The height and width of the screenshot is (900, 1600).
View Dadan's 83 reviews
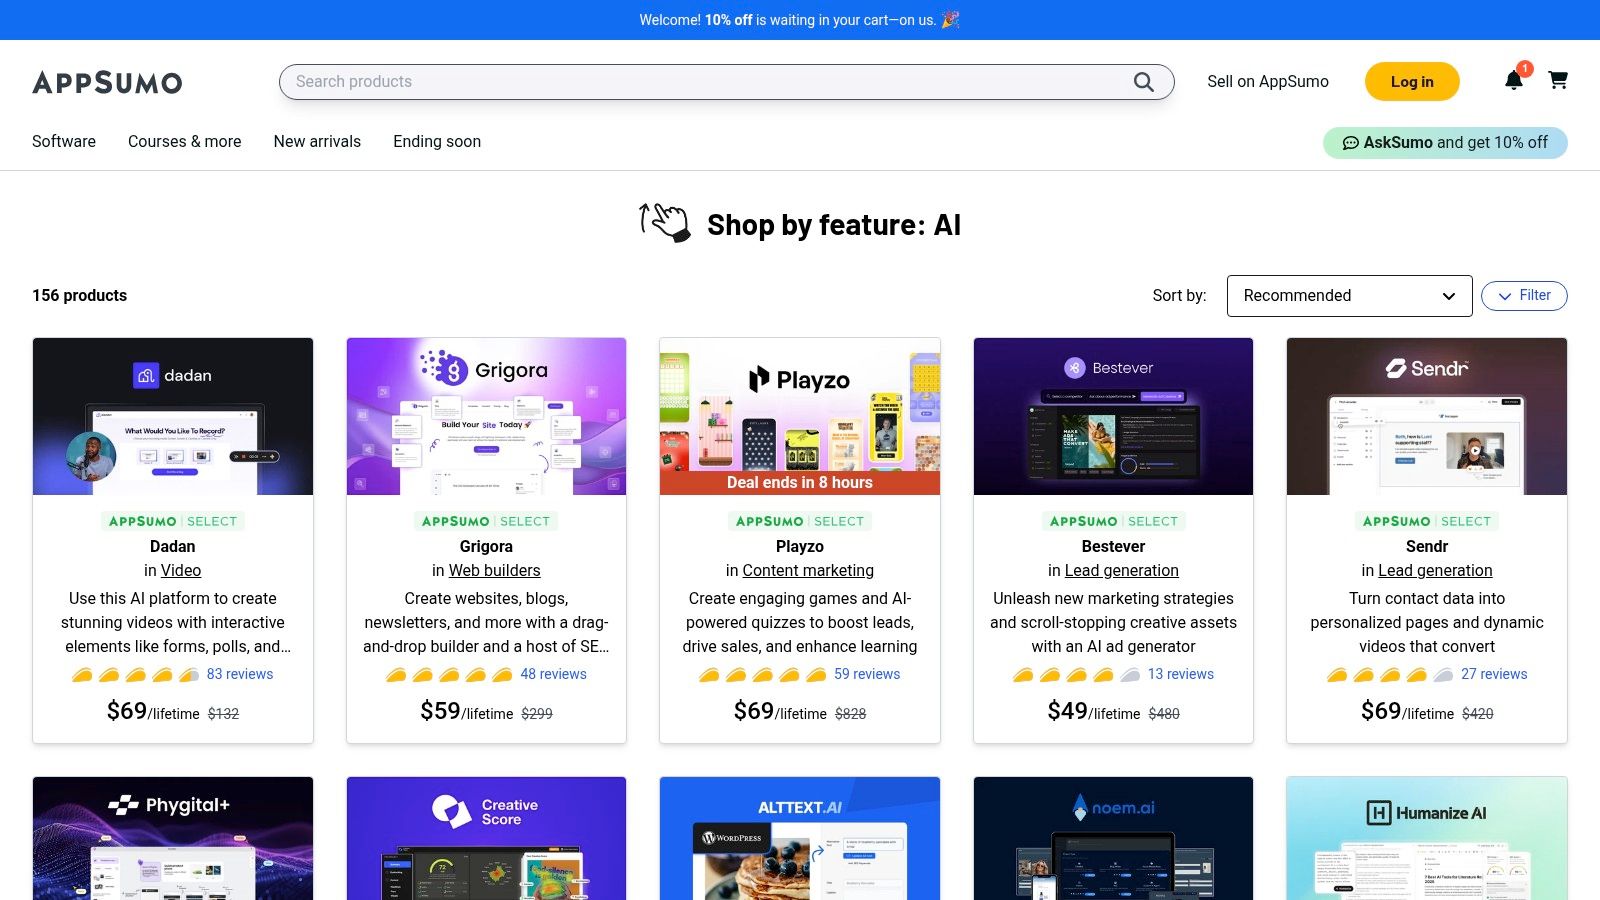240,675
